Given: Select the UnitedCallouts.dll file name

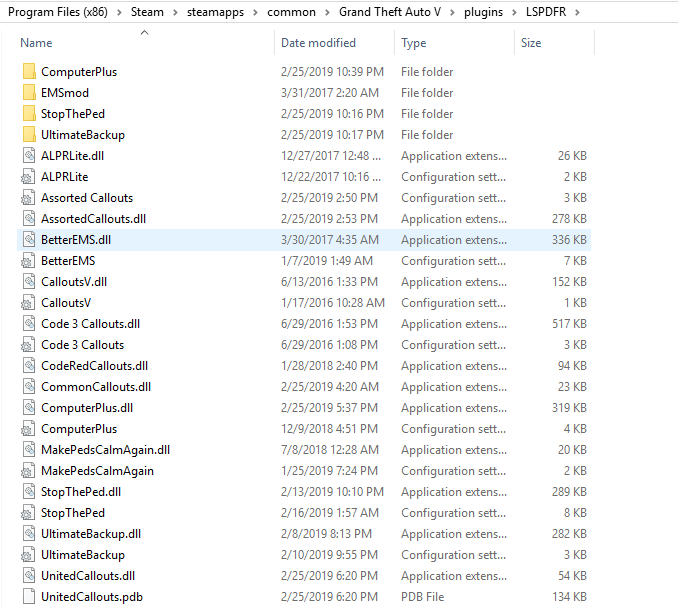Looking at the screenshot, I should pyautogui.click(x=88, y=576).
